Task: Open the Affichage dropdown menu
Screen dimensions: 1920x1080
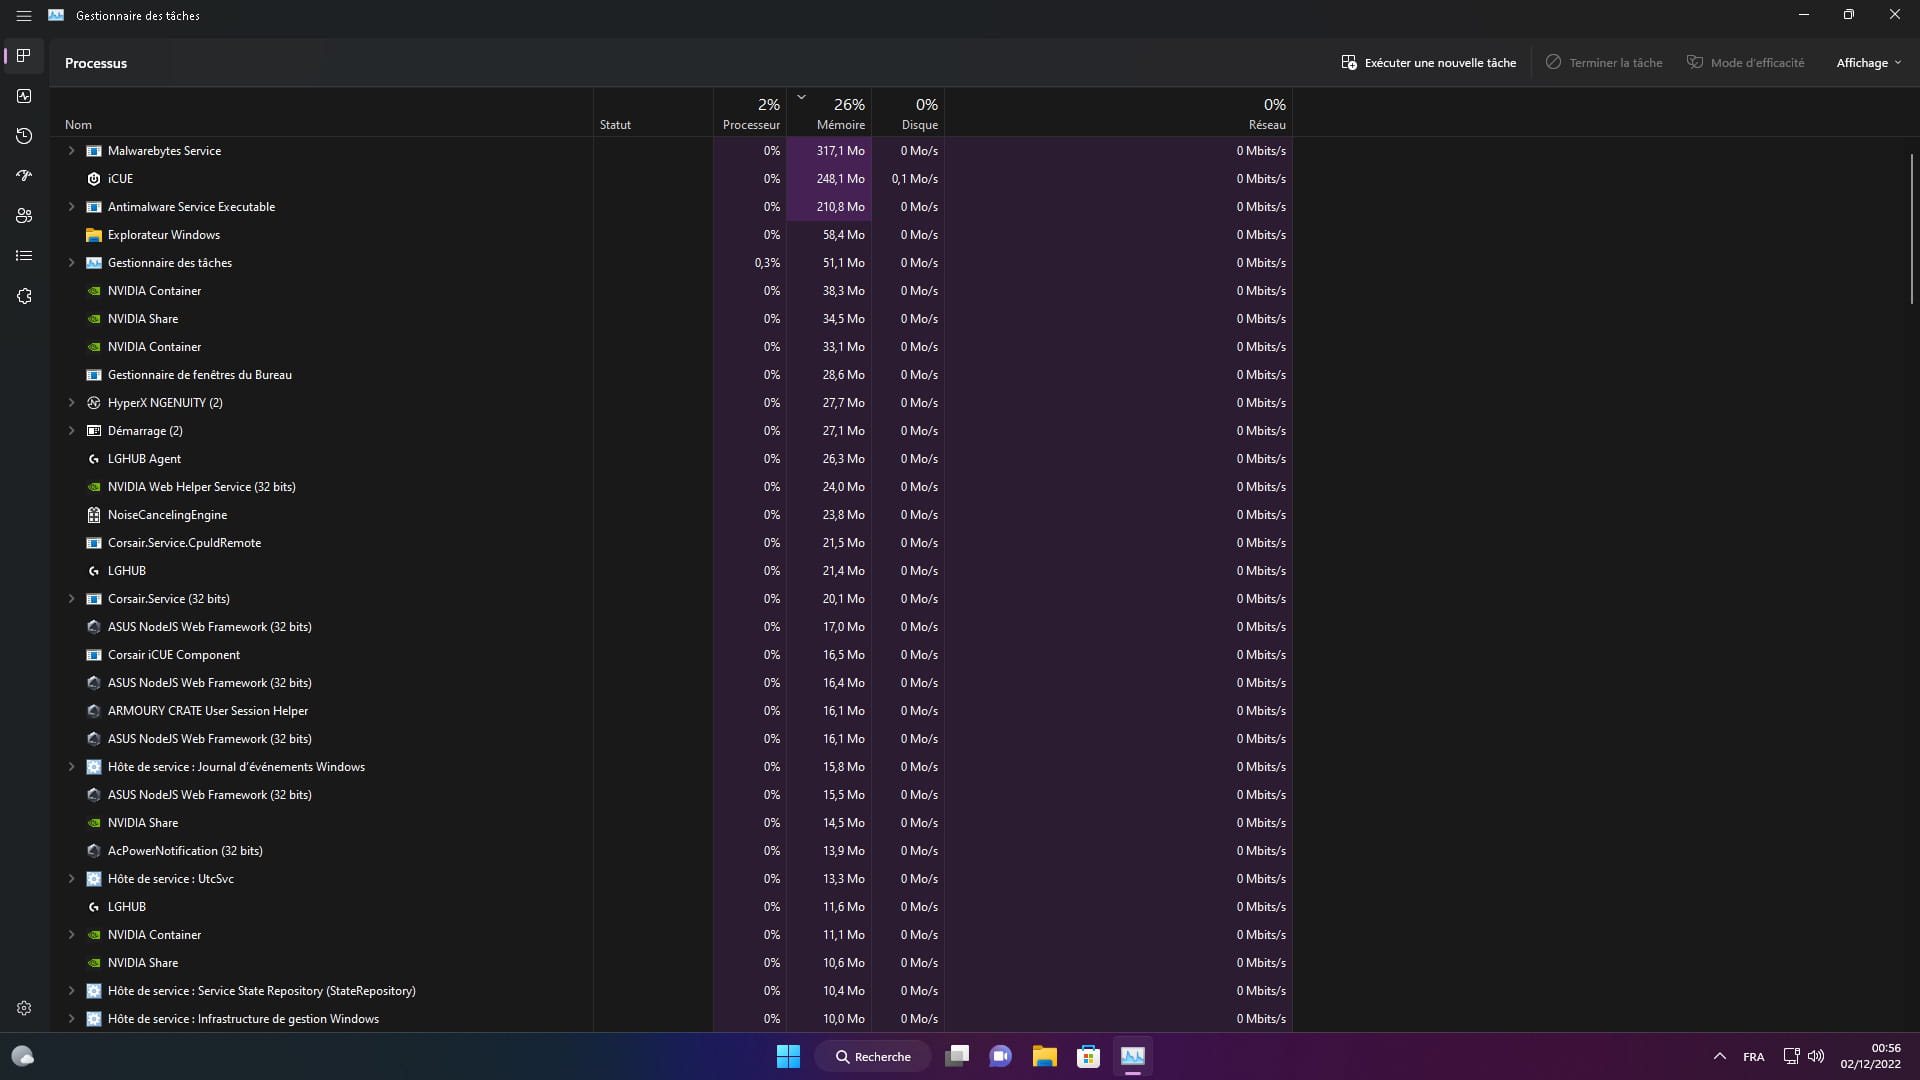Action: pyautogui.click(x=1868, y=63)
